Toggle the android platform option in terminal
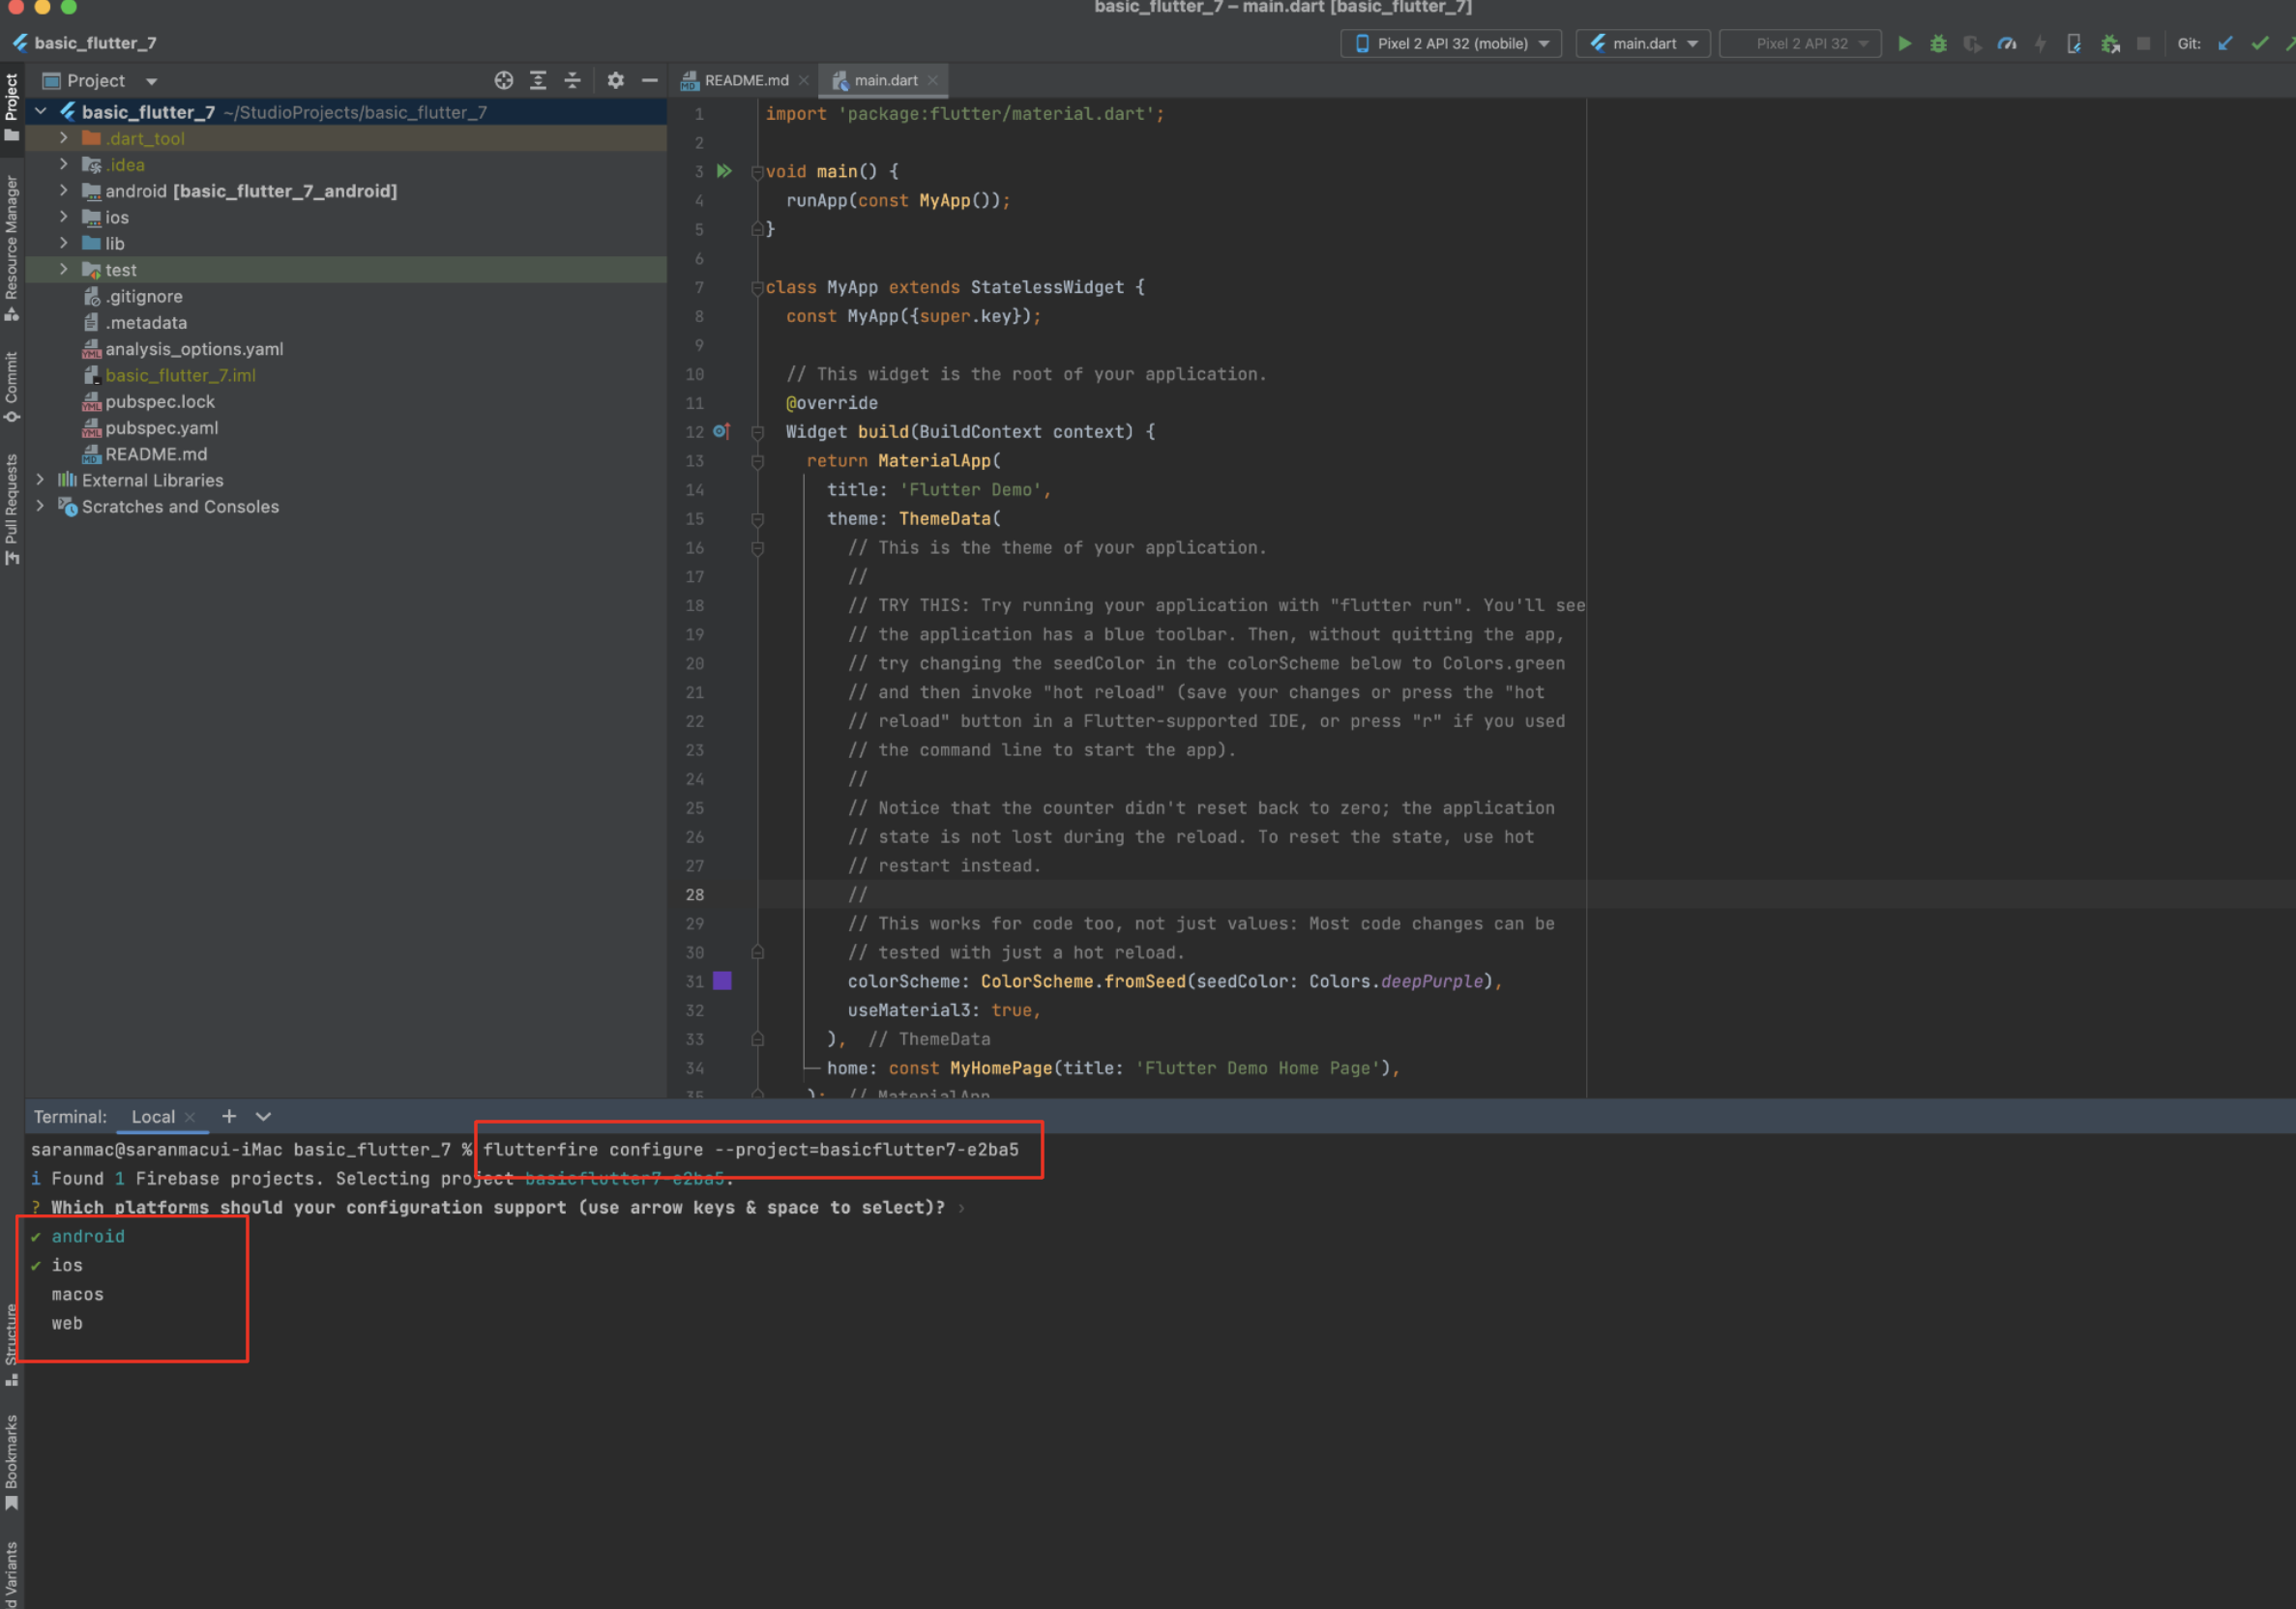2296x1609 pixels. click(x=88, y=1236)
